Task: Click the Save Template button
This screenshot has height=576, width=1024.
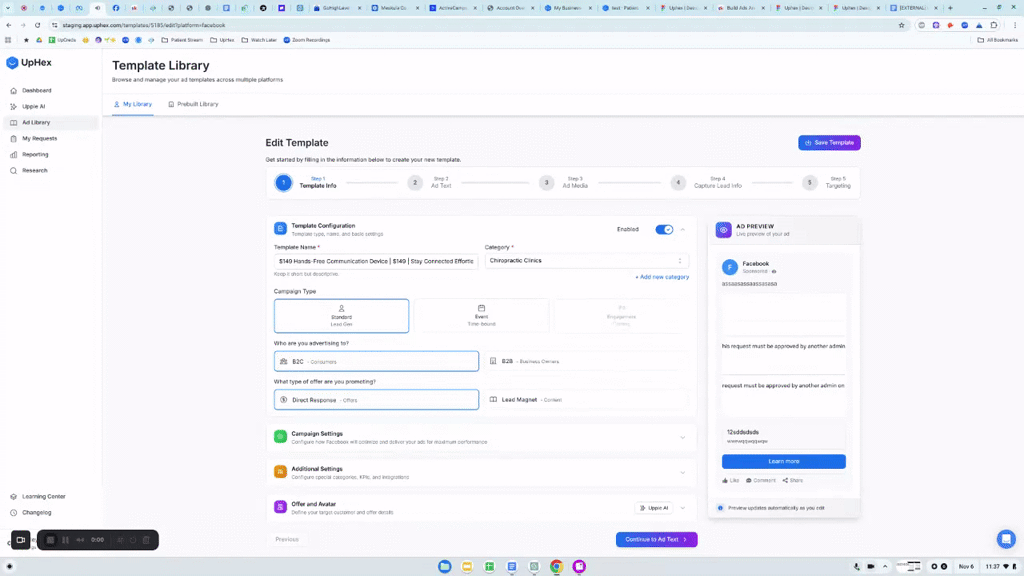Action: [x=829, y=142]
